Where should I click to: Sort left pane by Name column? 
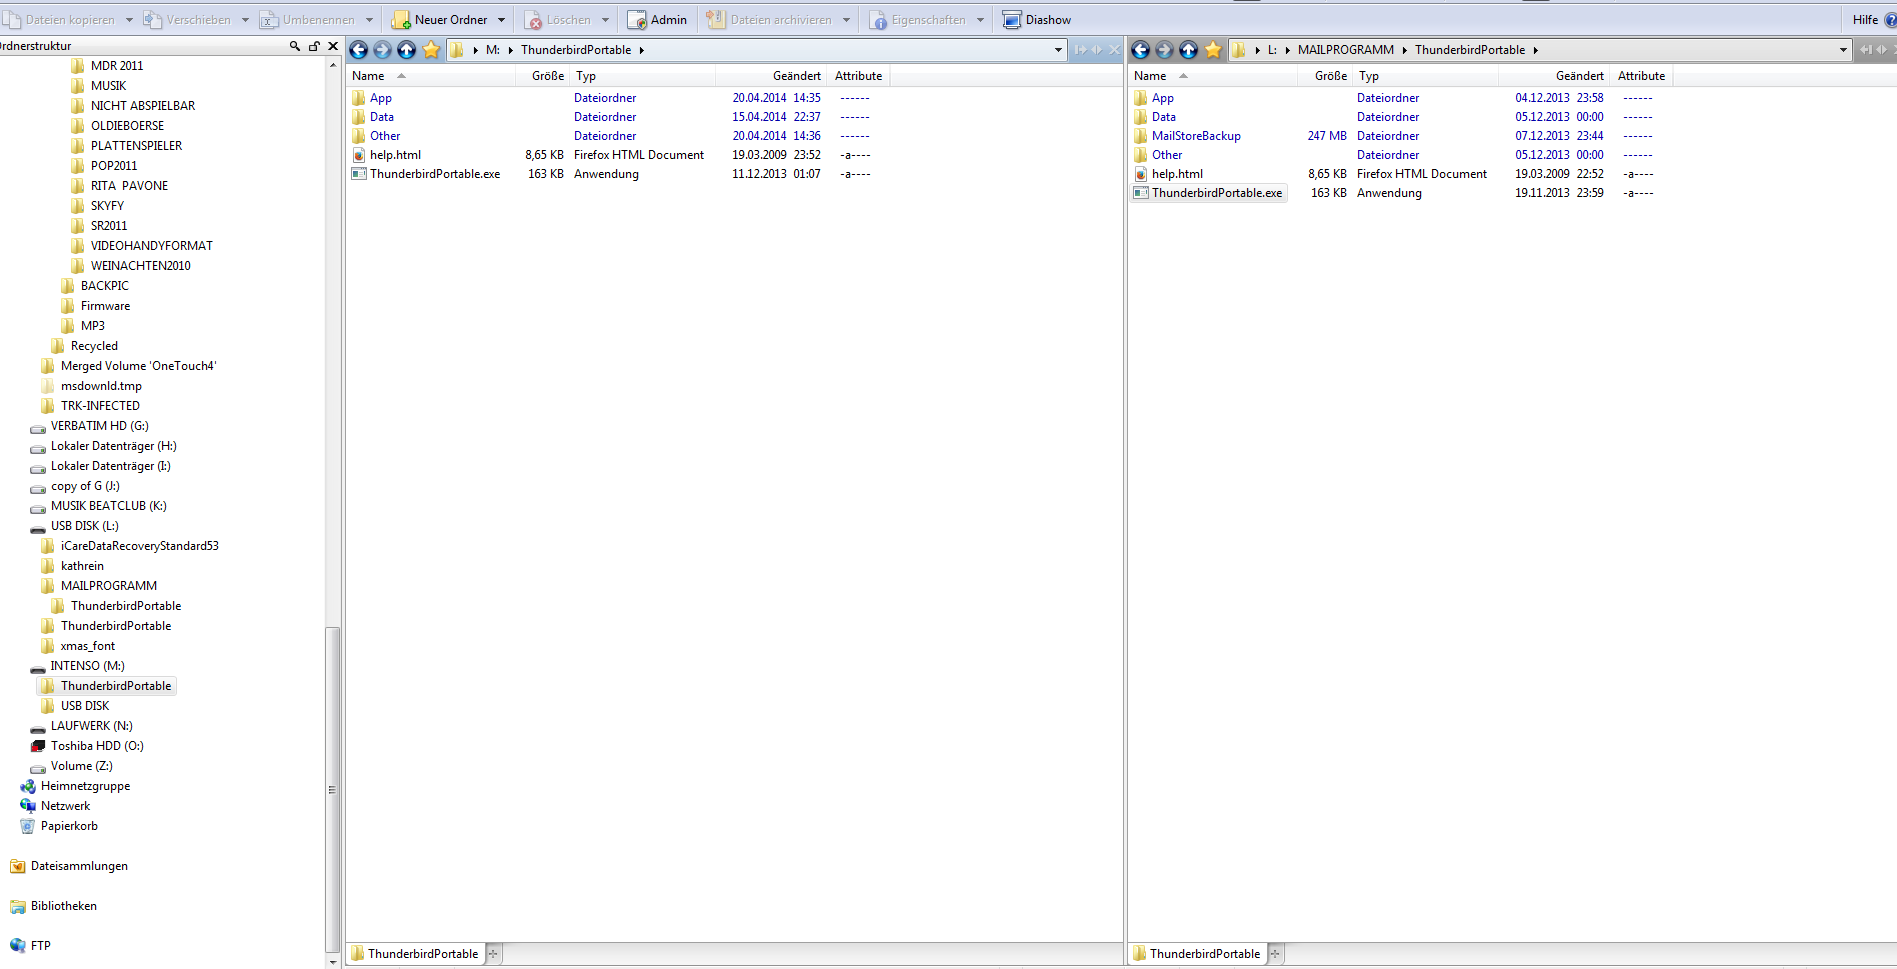pyautogui.click(x=430, y=76)
